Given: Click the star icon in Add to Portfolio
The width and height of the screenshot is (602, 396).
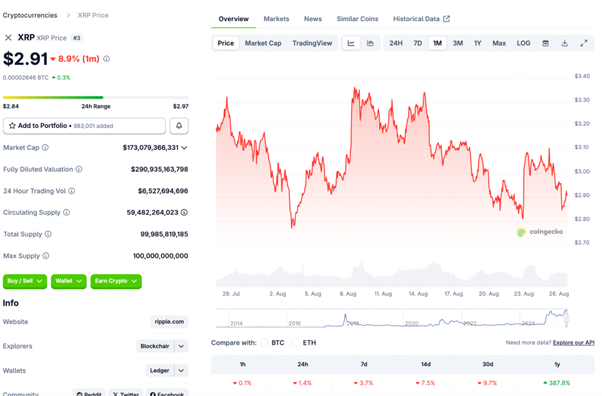Looking at the screenshot, I should click(12, 126).
